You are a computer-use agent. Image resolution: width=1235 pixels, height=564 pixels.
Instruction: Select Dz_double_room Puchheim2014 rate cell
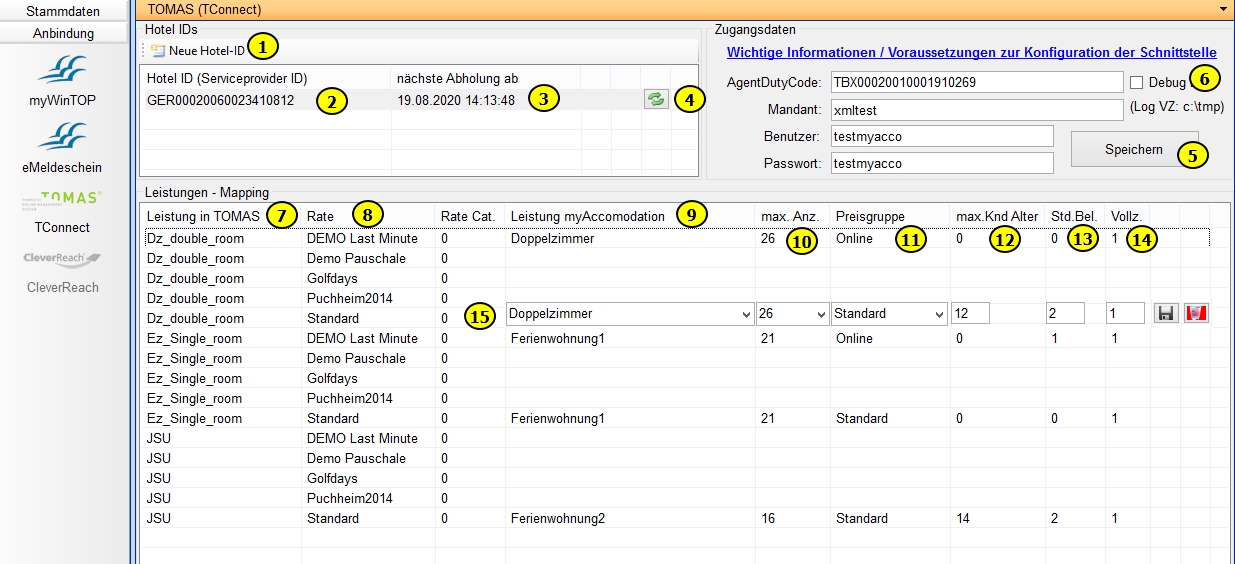[350, 298]
